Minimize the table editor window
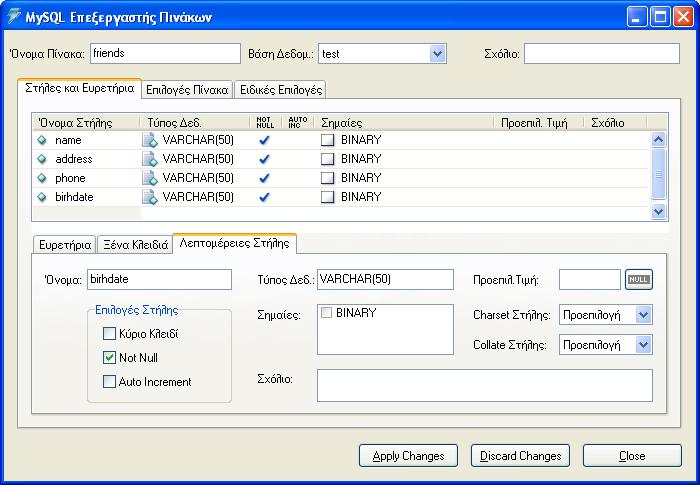The height and width of the screenshot is (485, 700). click(637, 17)
